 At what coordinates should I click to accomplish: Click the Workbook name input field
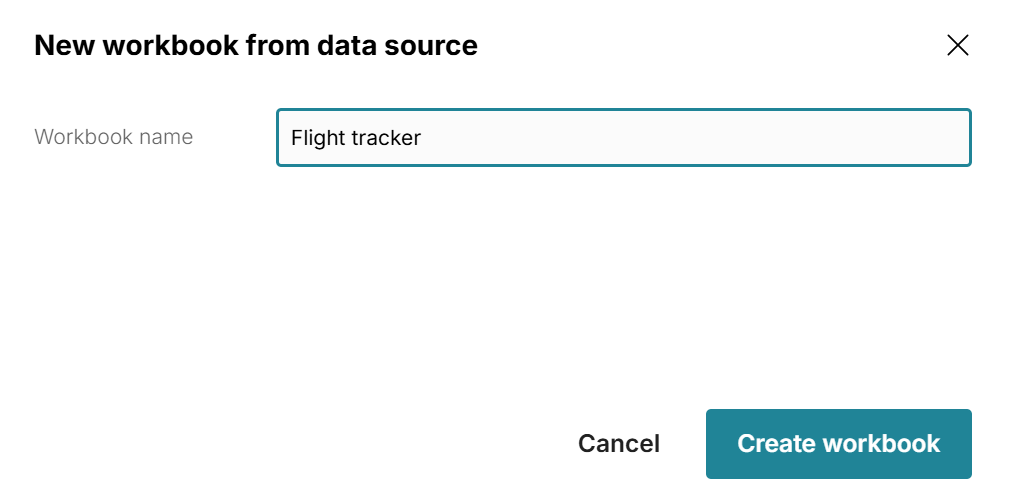coord(623,137)
